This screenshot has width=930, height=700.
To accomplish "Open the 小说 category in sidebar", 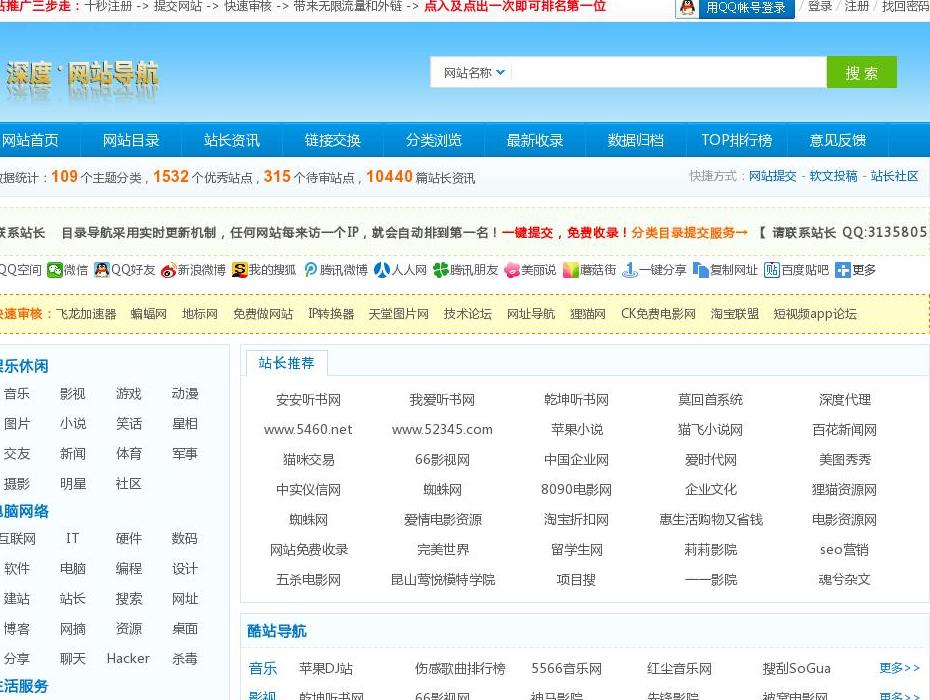I will pyautogui.click(x=73, y=424).
